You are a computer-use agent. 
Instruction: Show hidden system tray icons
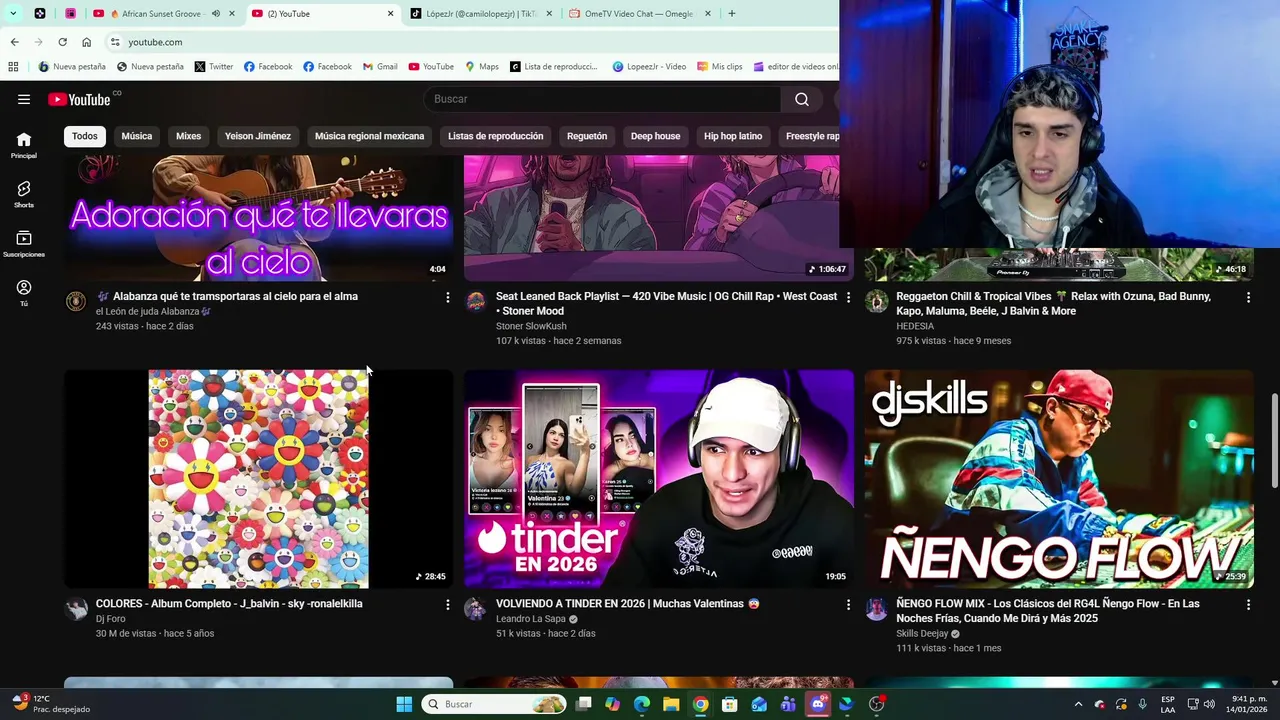1078,704
